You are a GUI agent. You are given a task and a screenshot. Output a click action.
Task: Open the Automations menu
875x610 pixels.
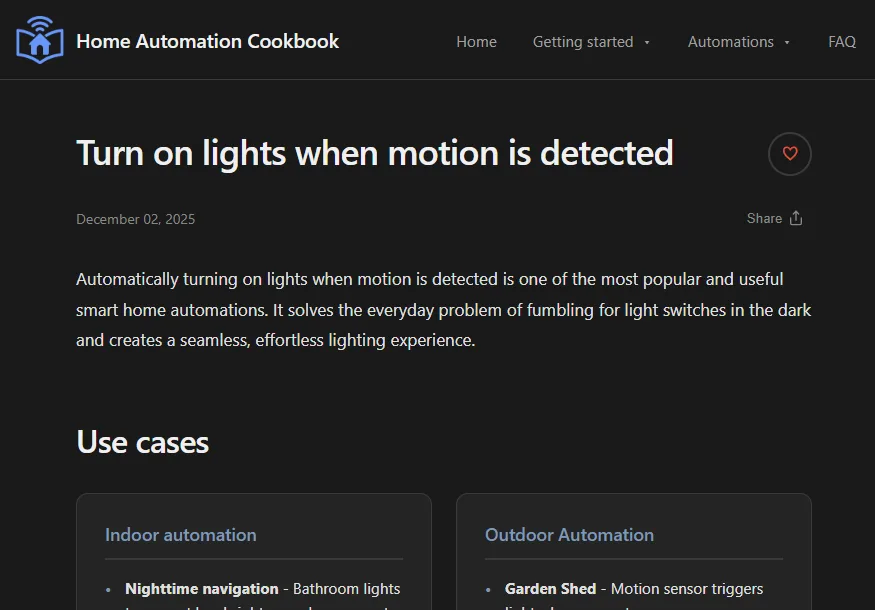click(x=730, y=42)
